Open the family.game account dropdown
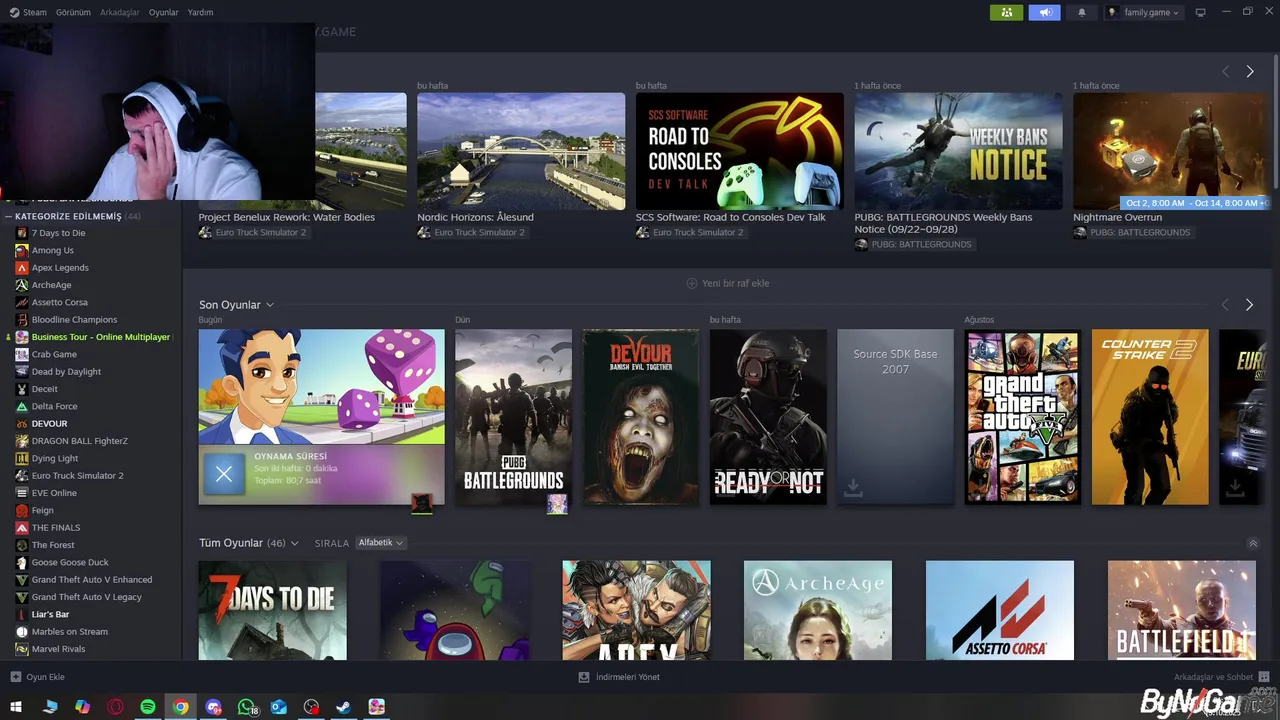1280x720 pixels. point(1144,12)
